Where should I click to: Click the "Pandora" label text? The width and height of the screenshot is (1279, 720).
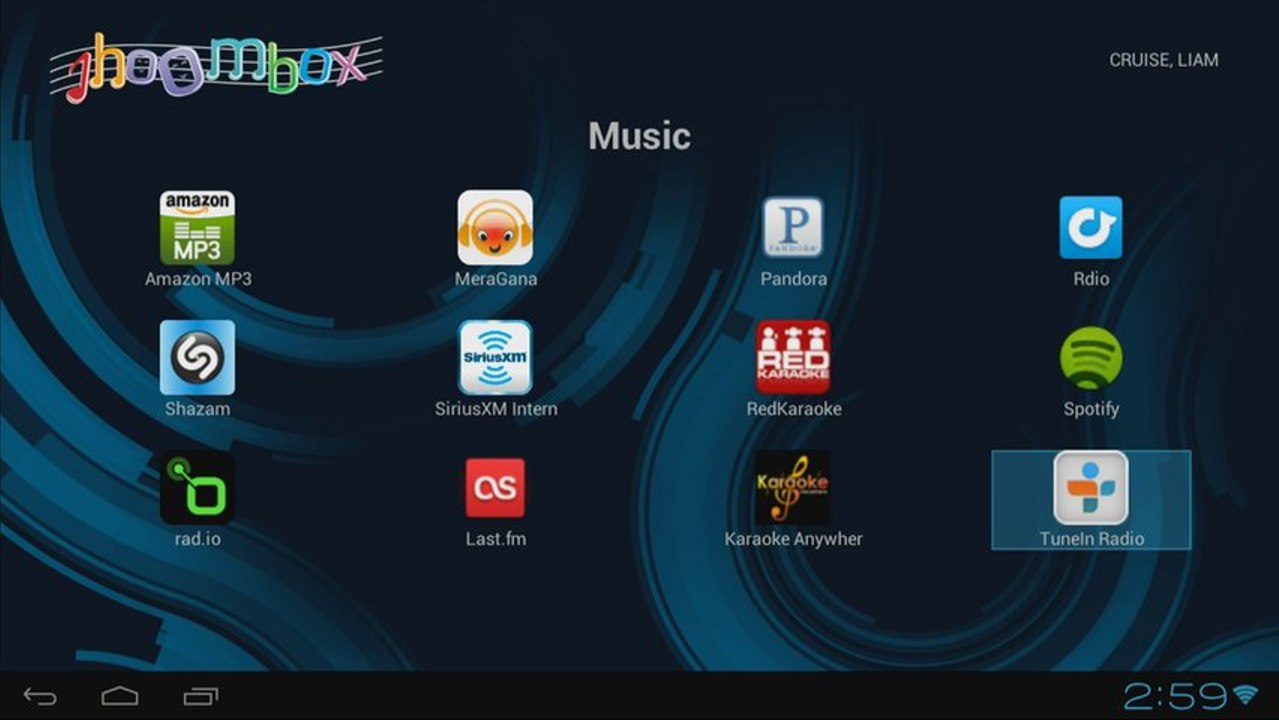[x=794, y=279]
